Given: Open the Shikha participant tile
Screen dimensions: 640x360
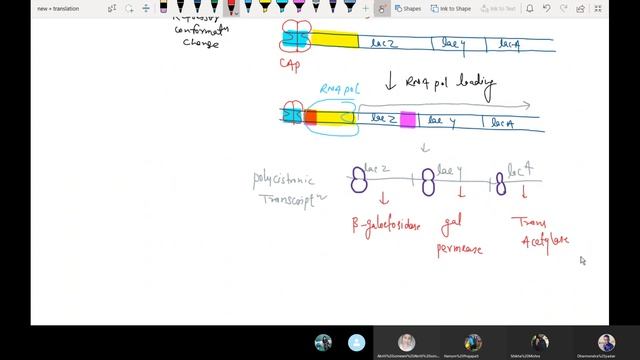Looking at the screenshot, I should tap(540, 343).
